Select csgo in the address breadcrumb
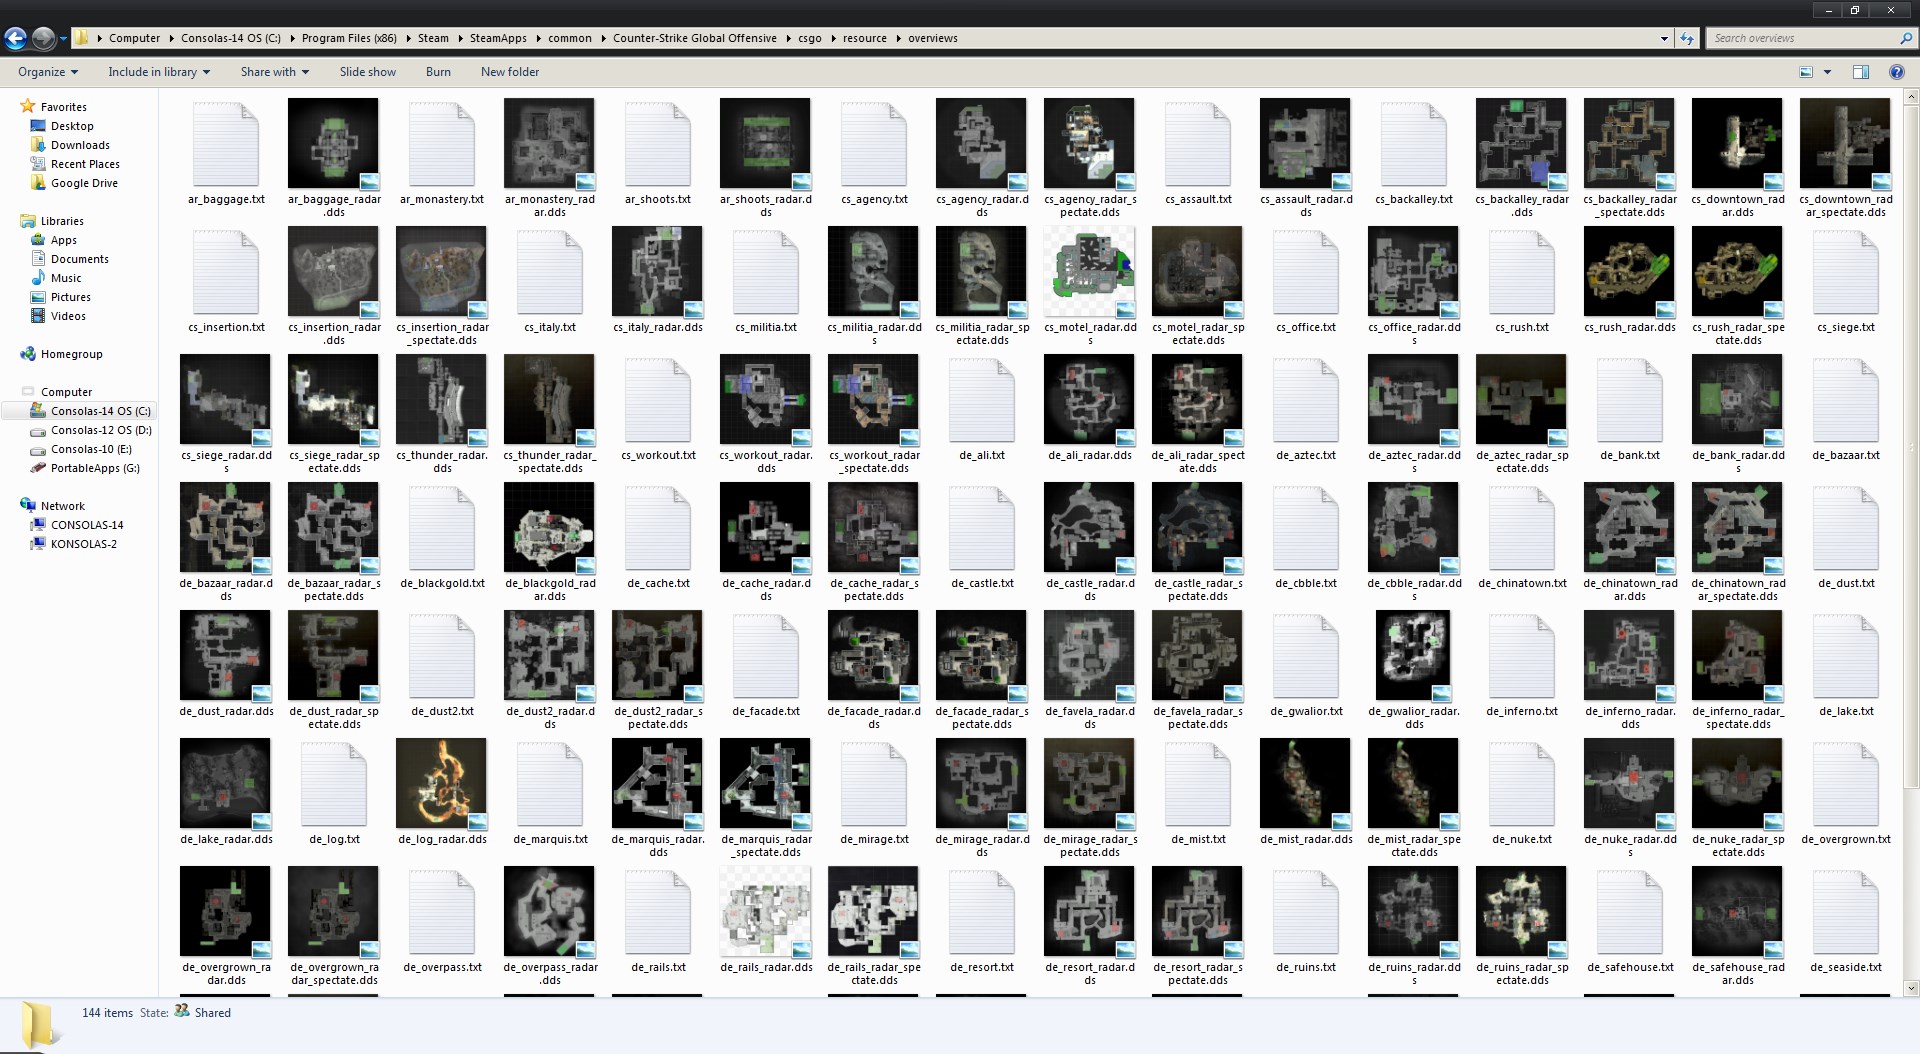1920x1054 pixels. [810, 38]
